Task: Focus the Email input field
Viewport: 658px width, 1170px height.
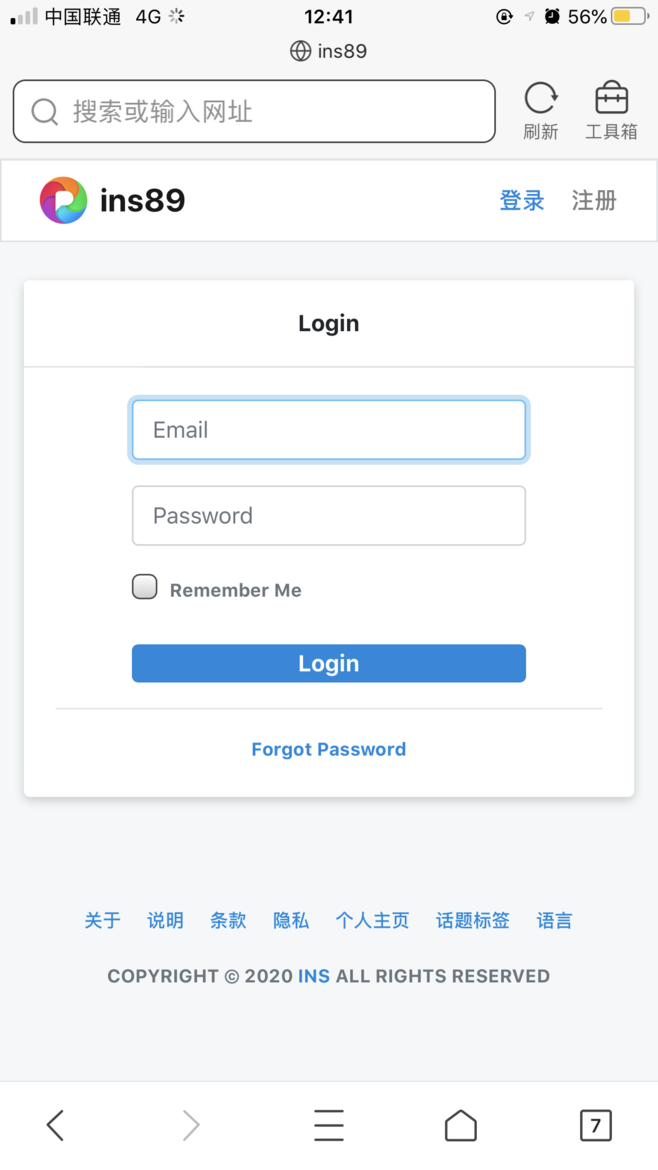Action: (329, 430)
